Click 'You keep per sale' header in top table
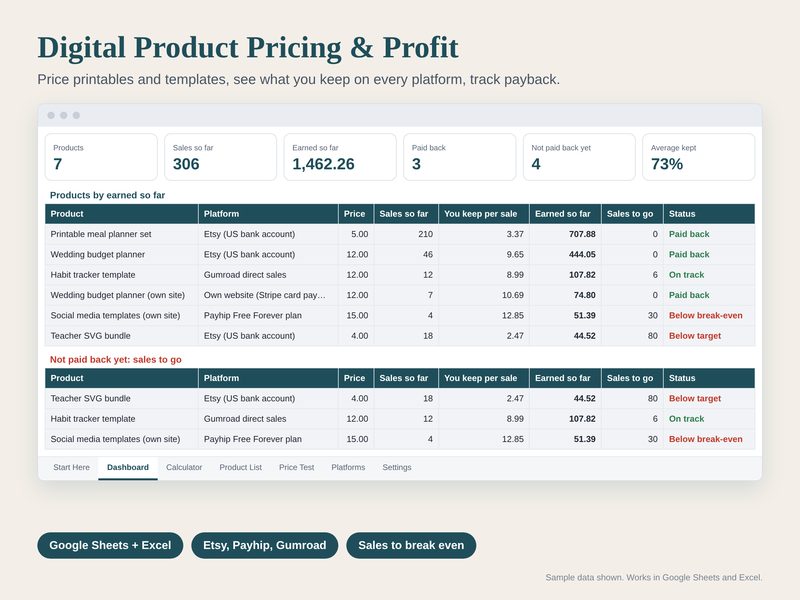This screenshot has width=800, height=600. [484, 214]
